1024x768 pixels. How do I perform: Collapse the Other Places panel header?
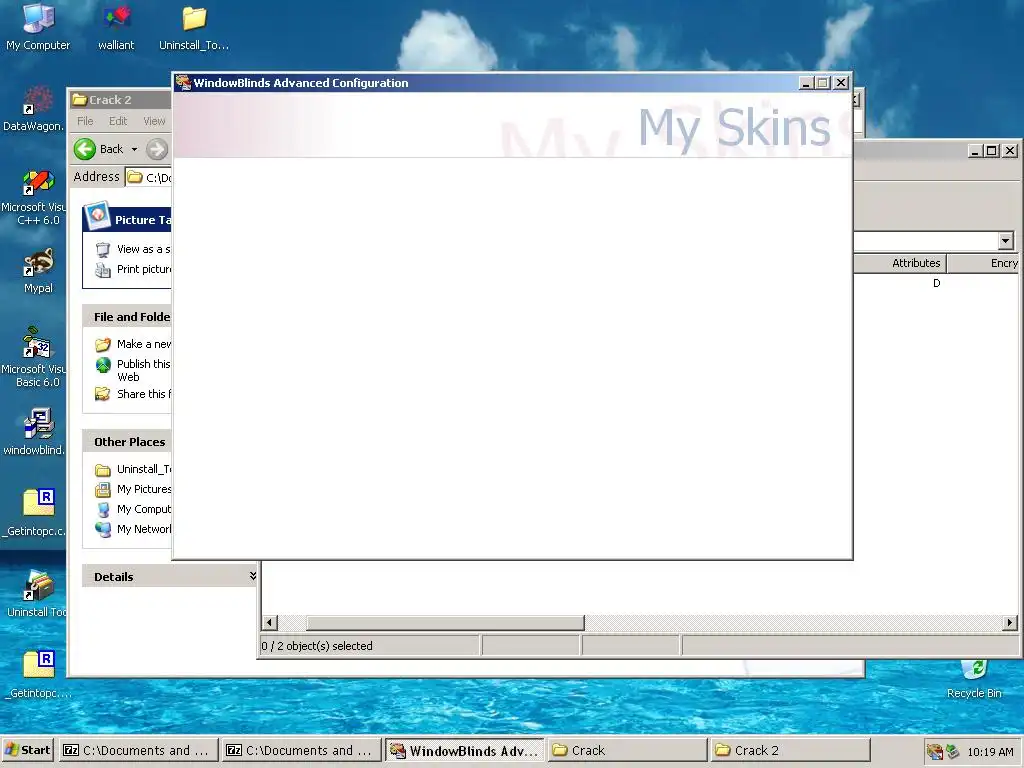(127, 442)
